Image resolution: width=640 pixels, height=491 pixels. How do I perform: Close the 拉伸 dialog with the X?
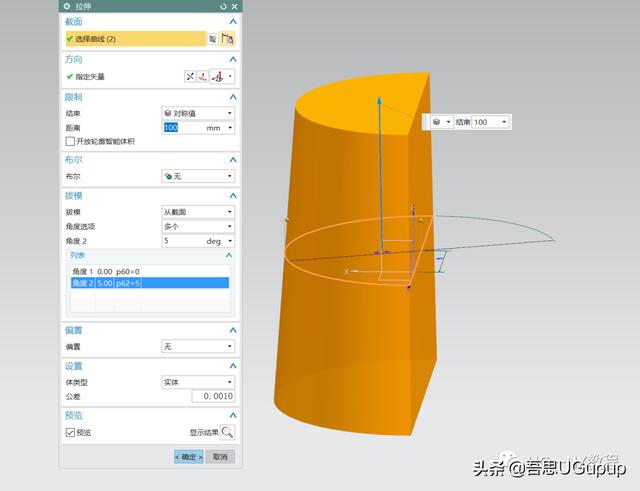pos(234,7)
